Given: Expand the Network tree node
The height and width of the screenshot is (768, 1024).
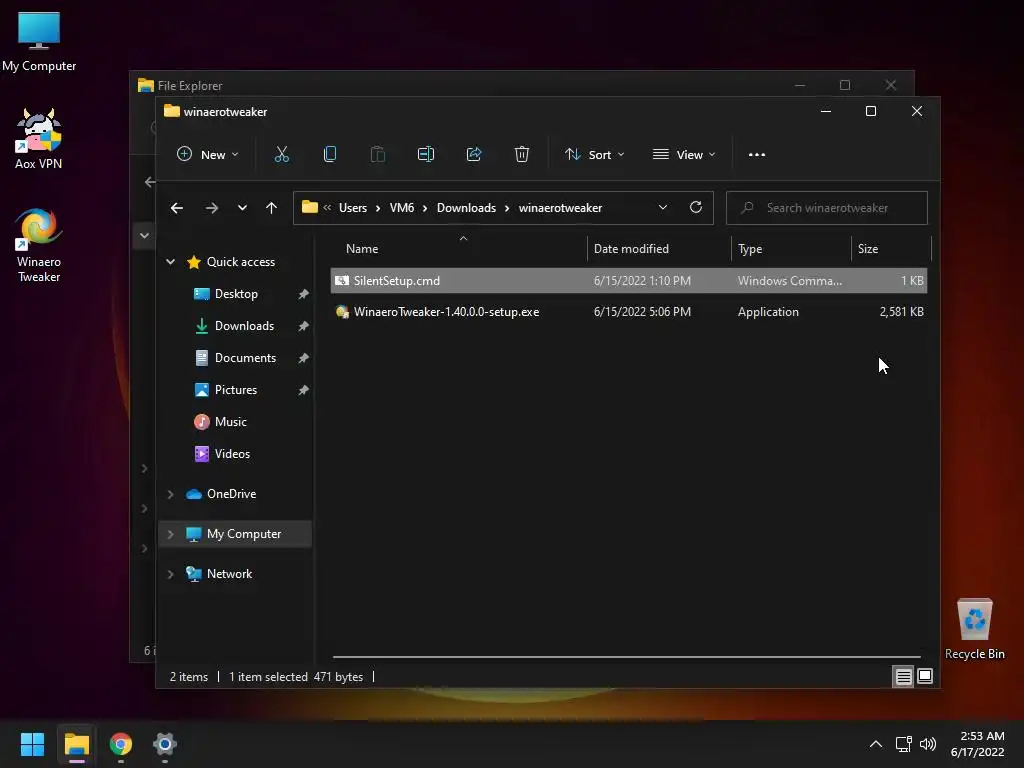Looking at the screenshot, I should pos(170,574).
